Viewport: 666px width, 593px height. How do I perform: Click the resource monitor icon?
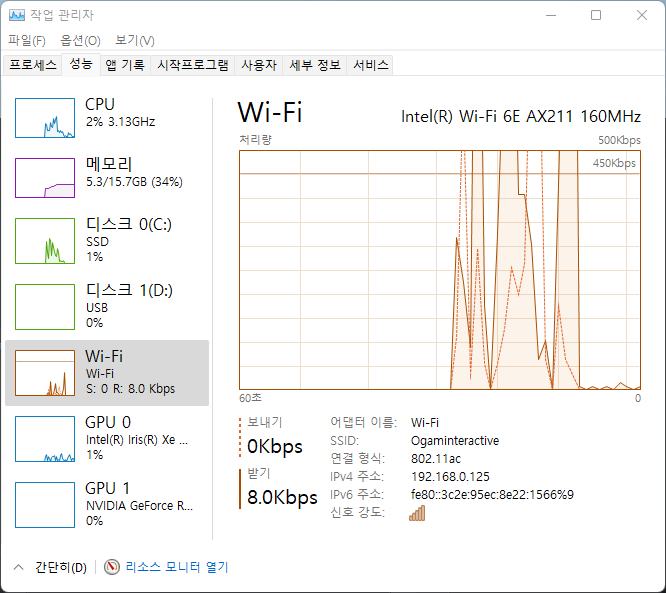tap(112, 567)
